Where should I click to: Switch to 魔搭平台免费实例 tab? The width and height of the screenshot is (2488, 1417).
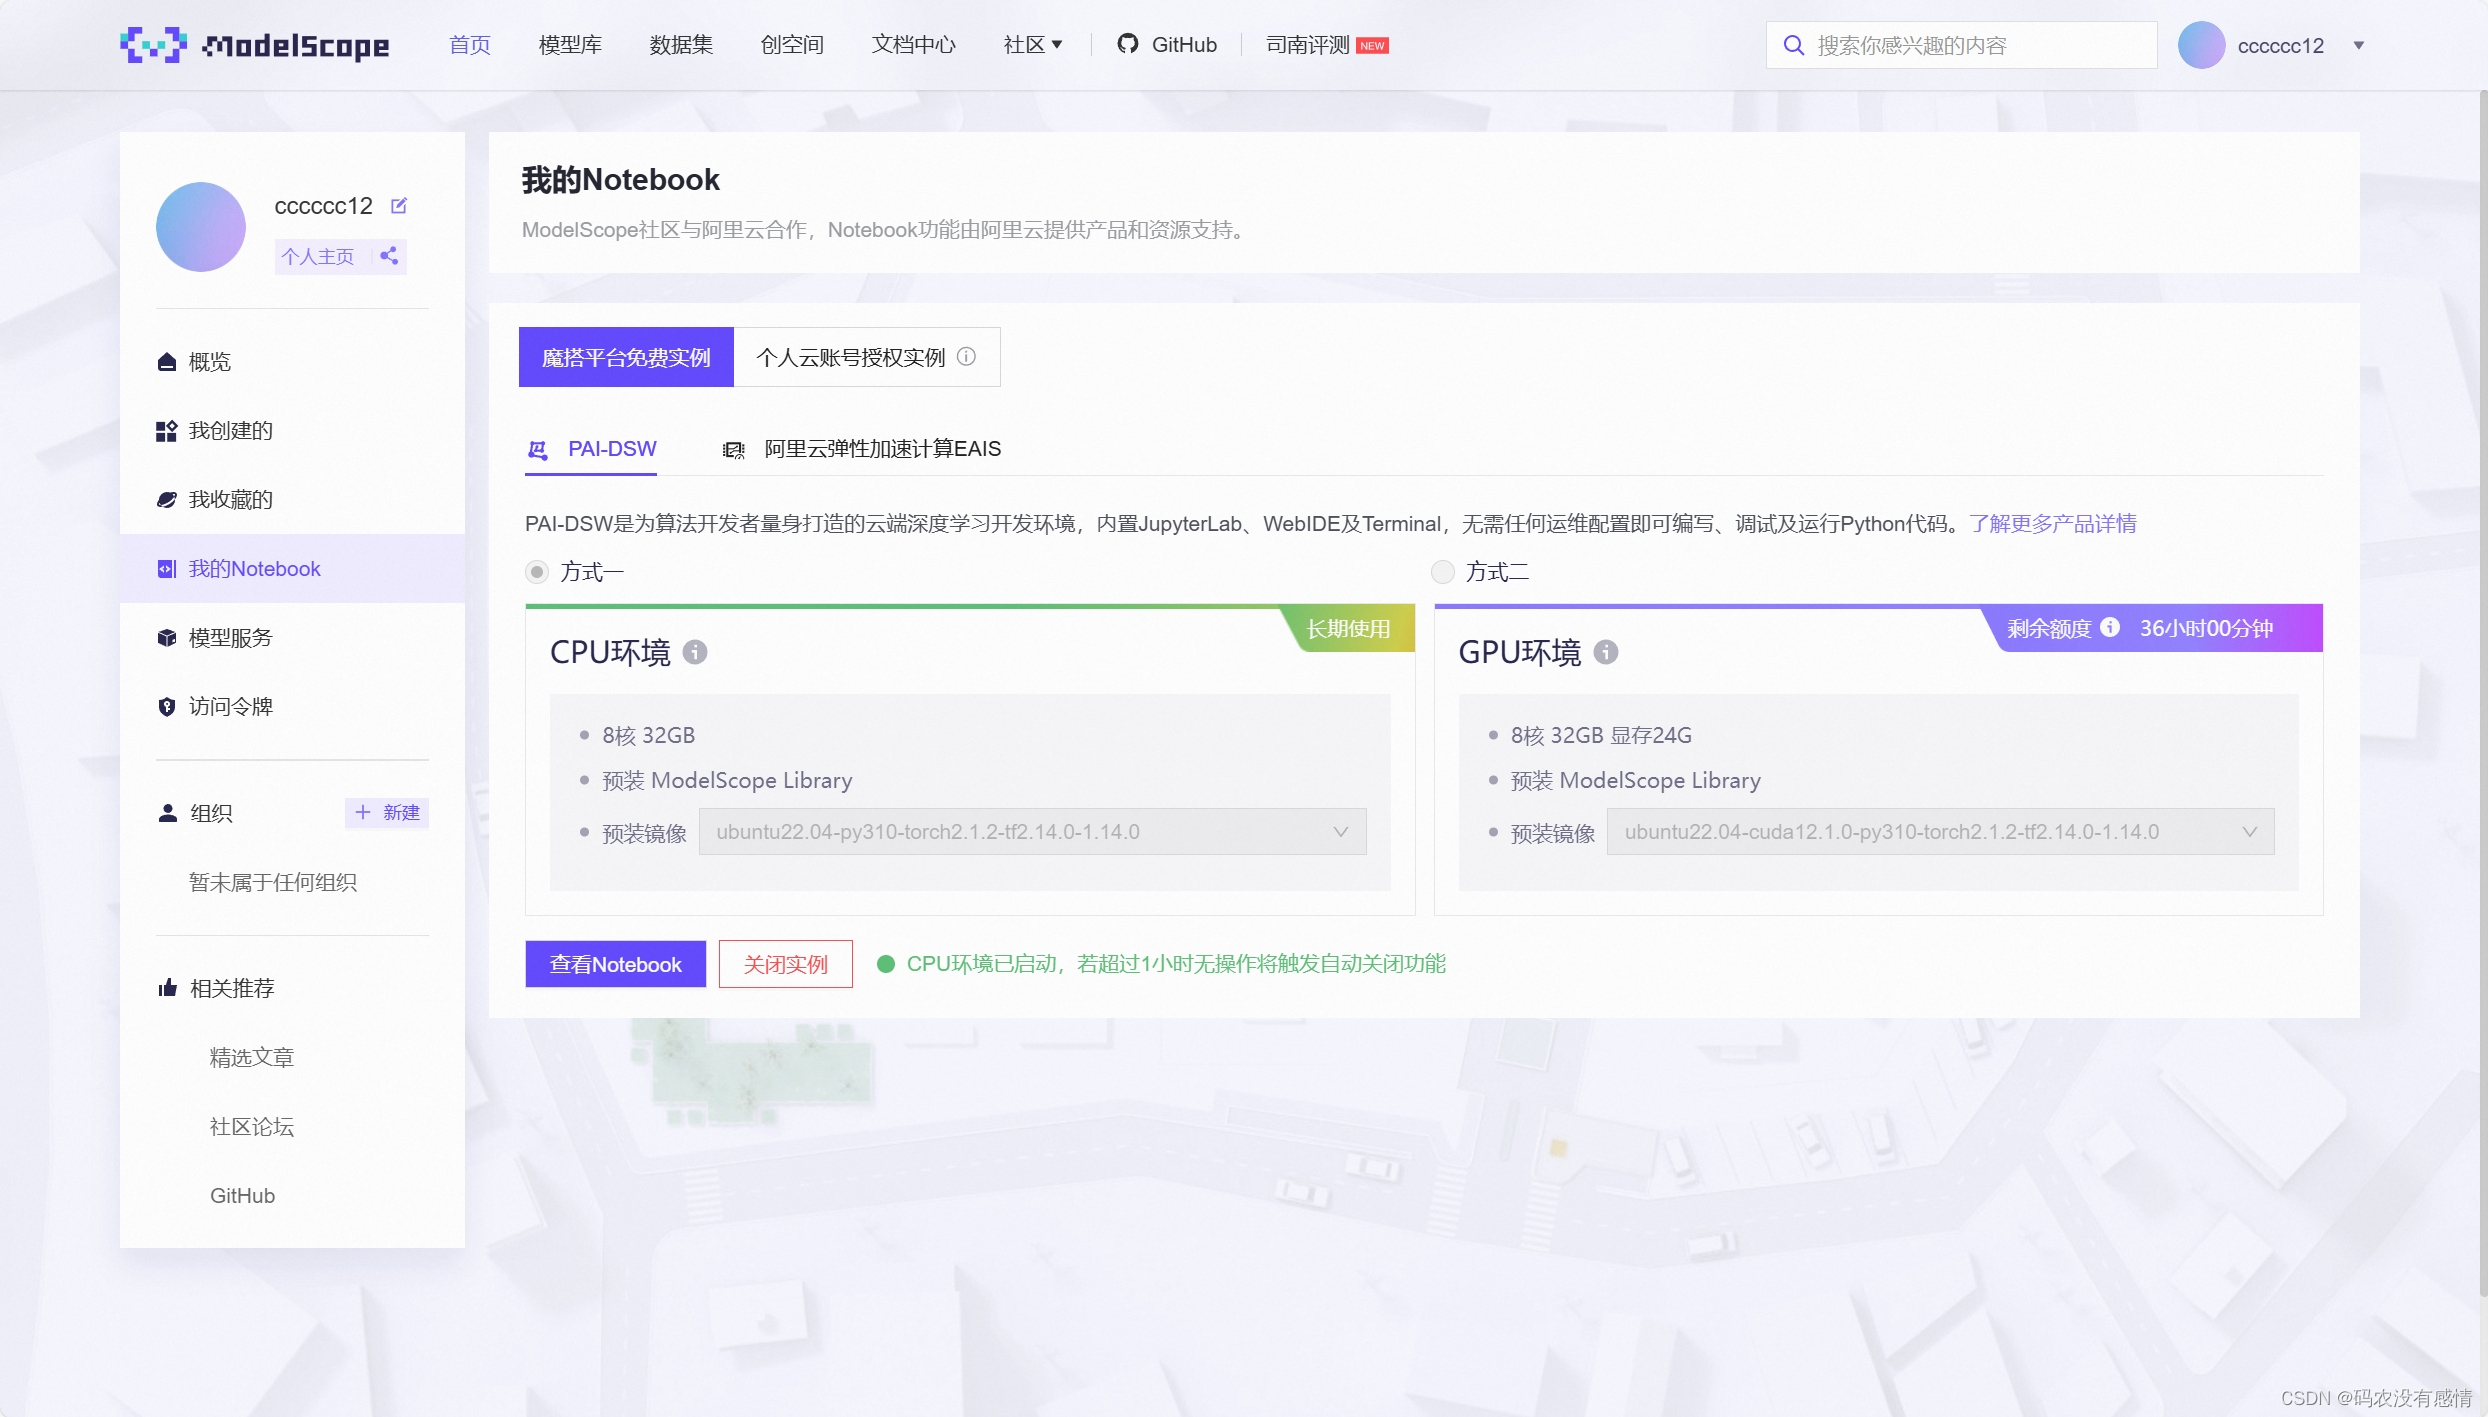tap(626, 357)
